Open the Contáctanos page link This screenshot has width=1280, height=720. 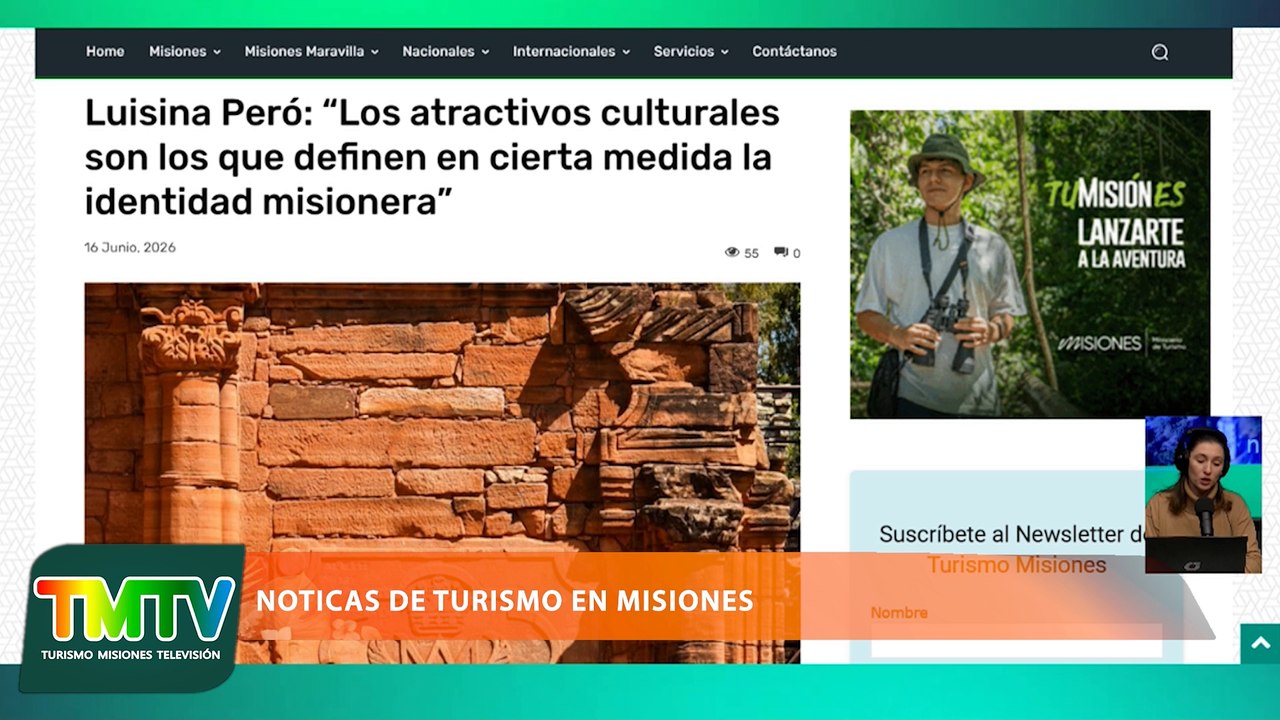(x=795, y=51)
